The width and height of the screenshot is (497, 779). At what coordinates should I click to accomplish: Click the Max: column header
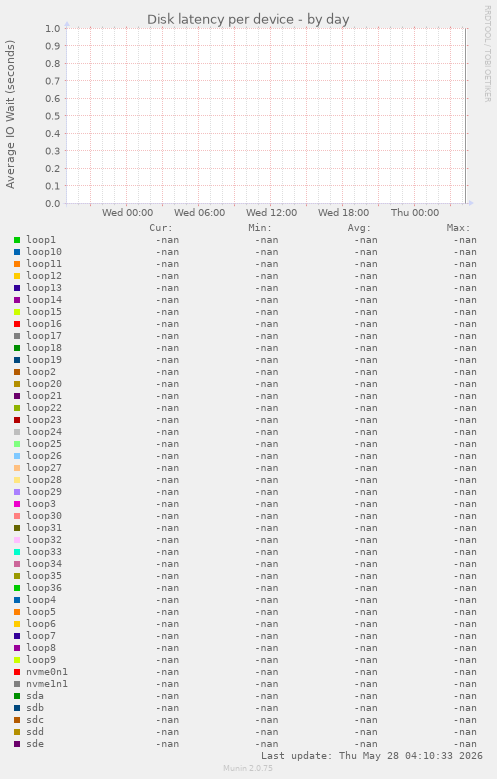tap(458, 228)
